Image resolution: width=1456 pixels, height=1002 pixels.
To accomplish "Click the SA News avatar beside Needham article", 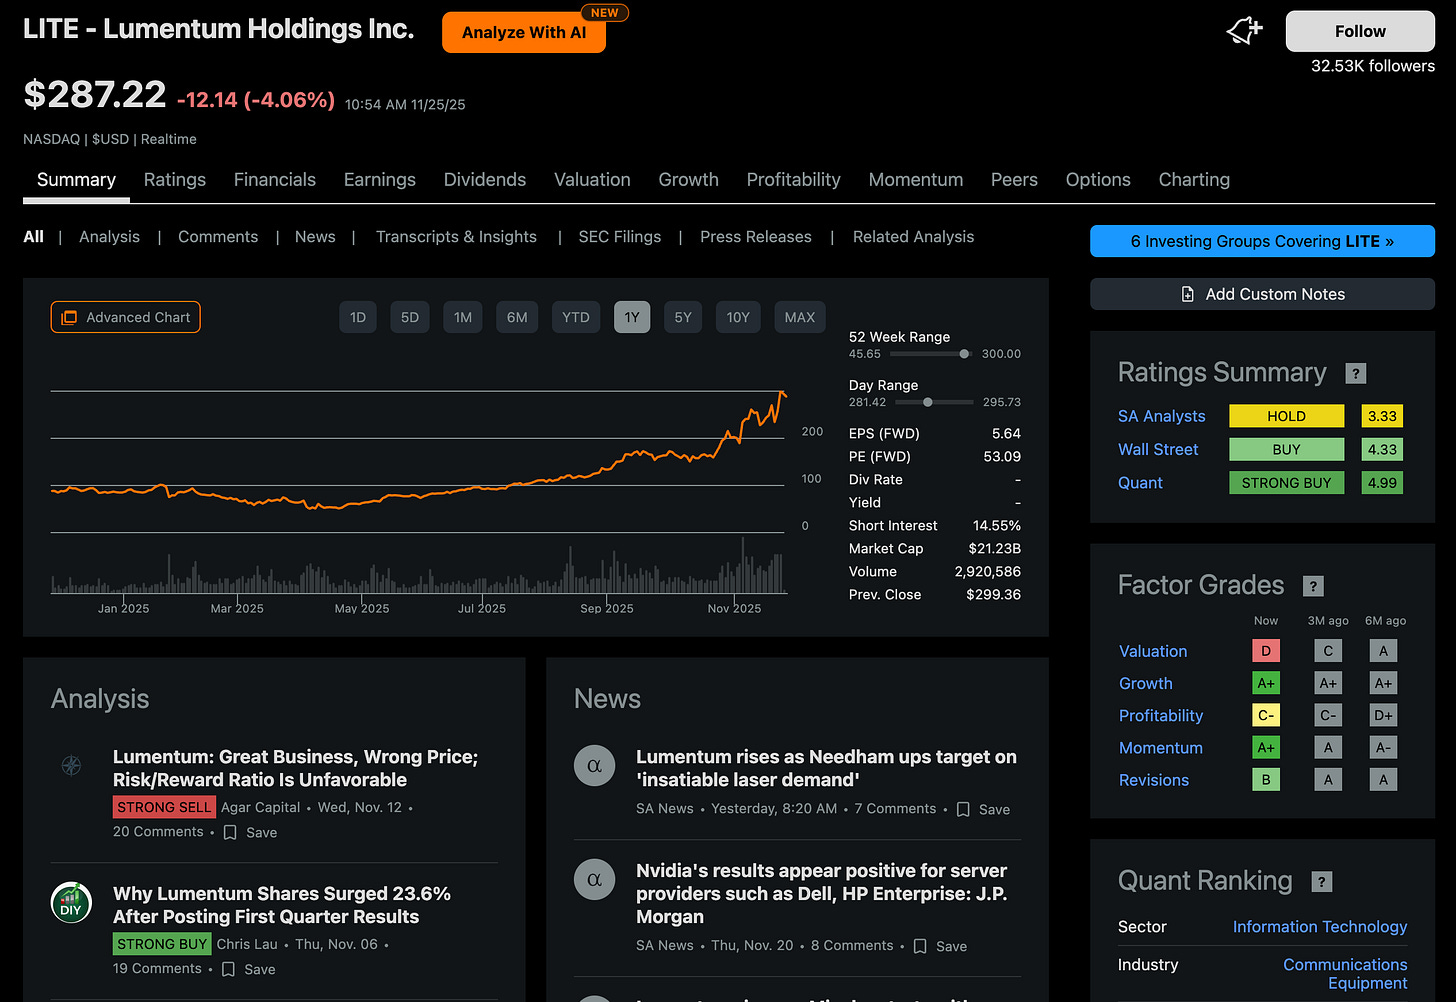I will point(594,766).
